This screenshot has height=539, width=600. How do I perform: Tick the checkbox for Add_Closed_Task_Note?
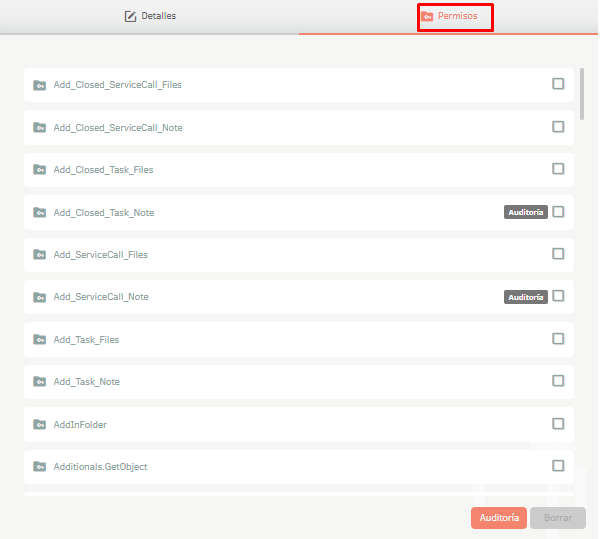(558, 212)
